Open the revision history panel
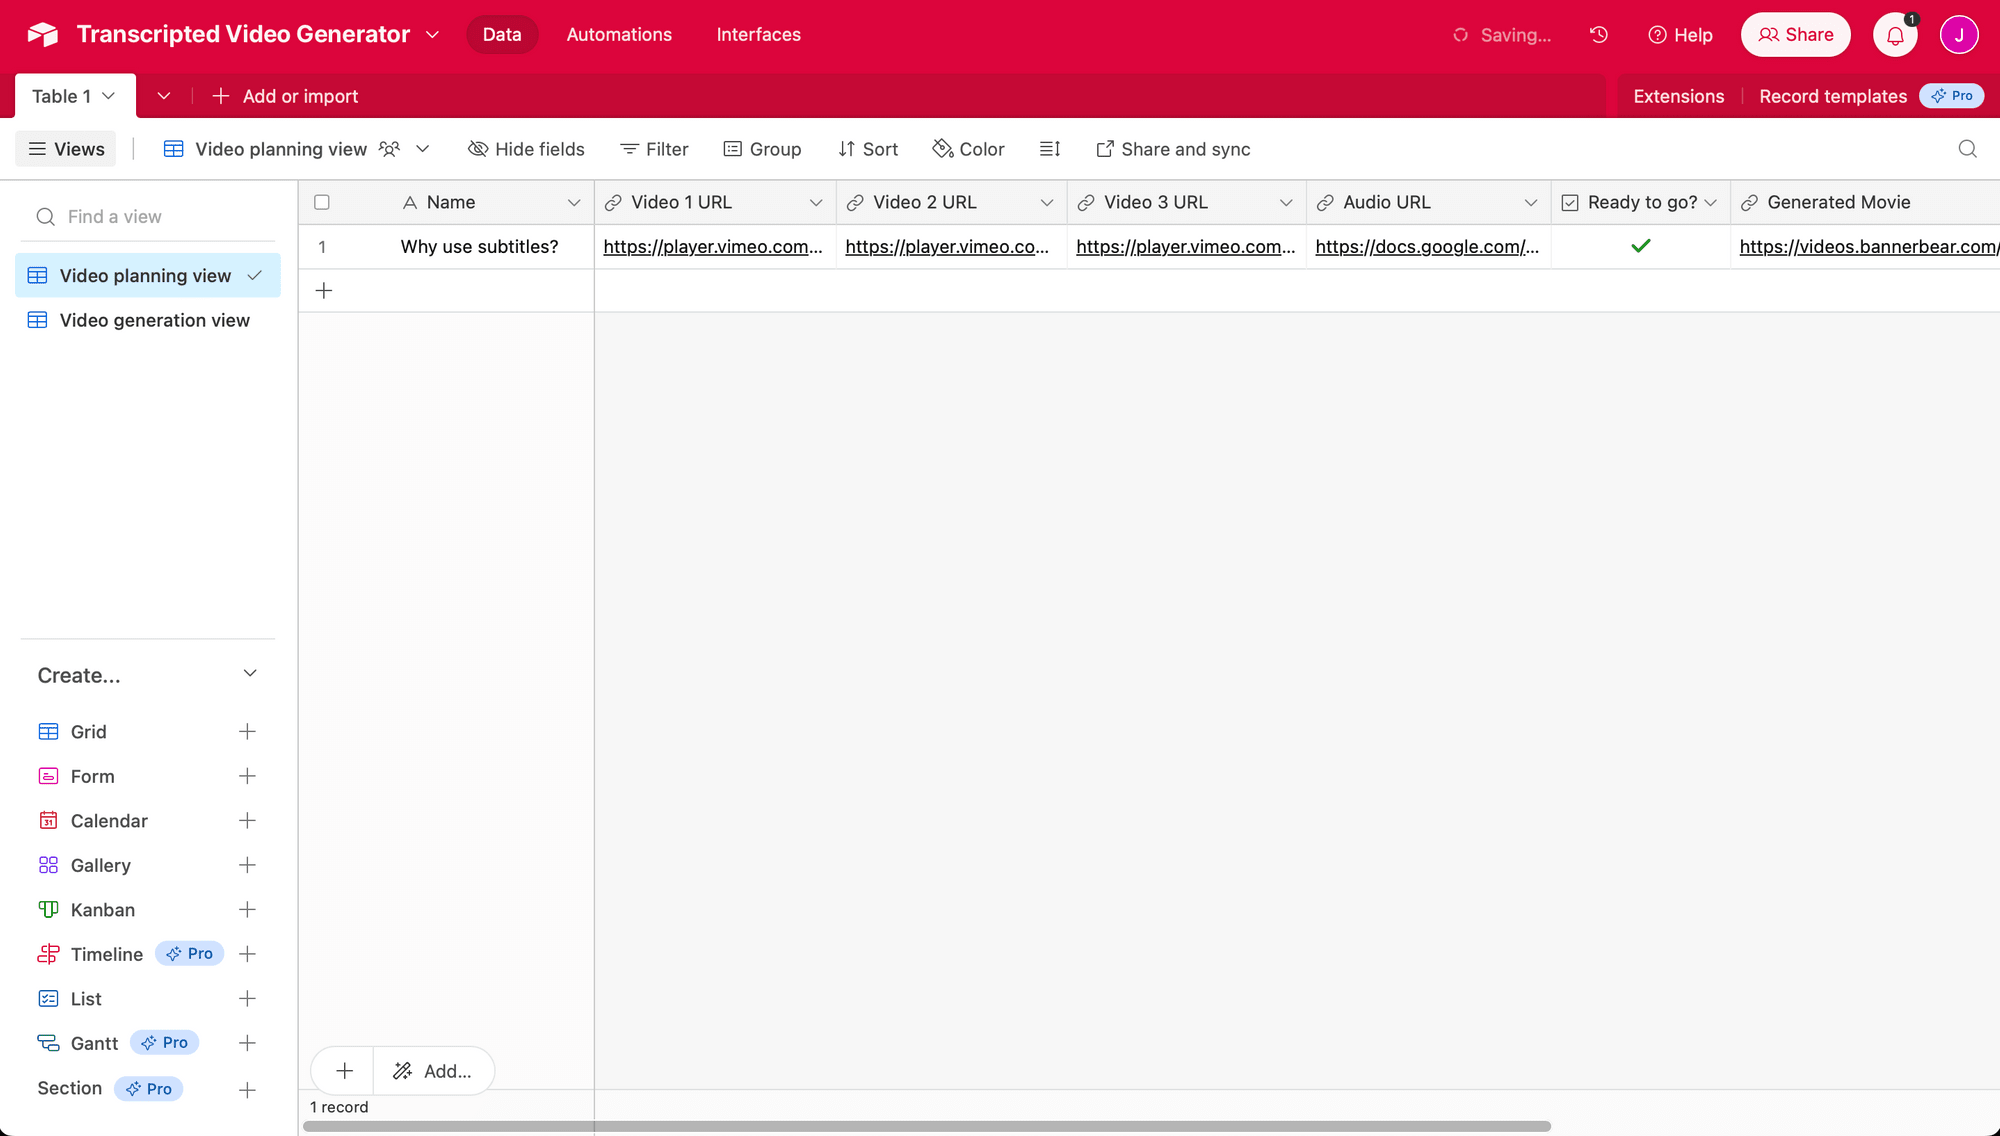2000x1136 pixels. coord(1598,34)
